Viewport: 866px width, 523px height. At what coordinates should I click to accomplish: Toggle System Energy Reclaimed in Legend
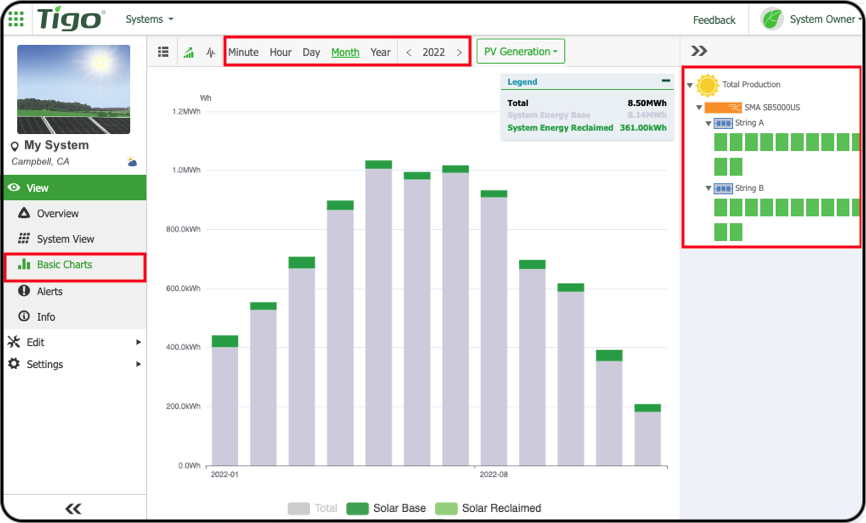[x=587, y=128]
